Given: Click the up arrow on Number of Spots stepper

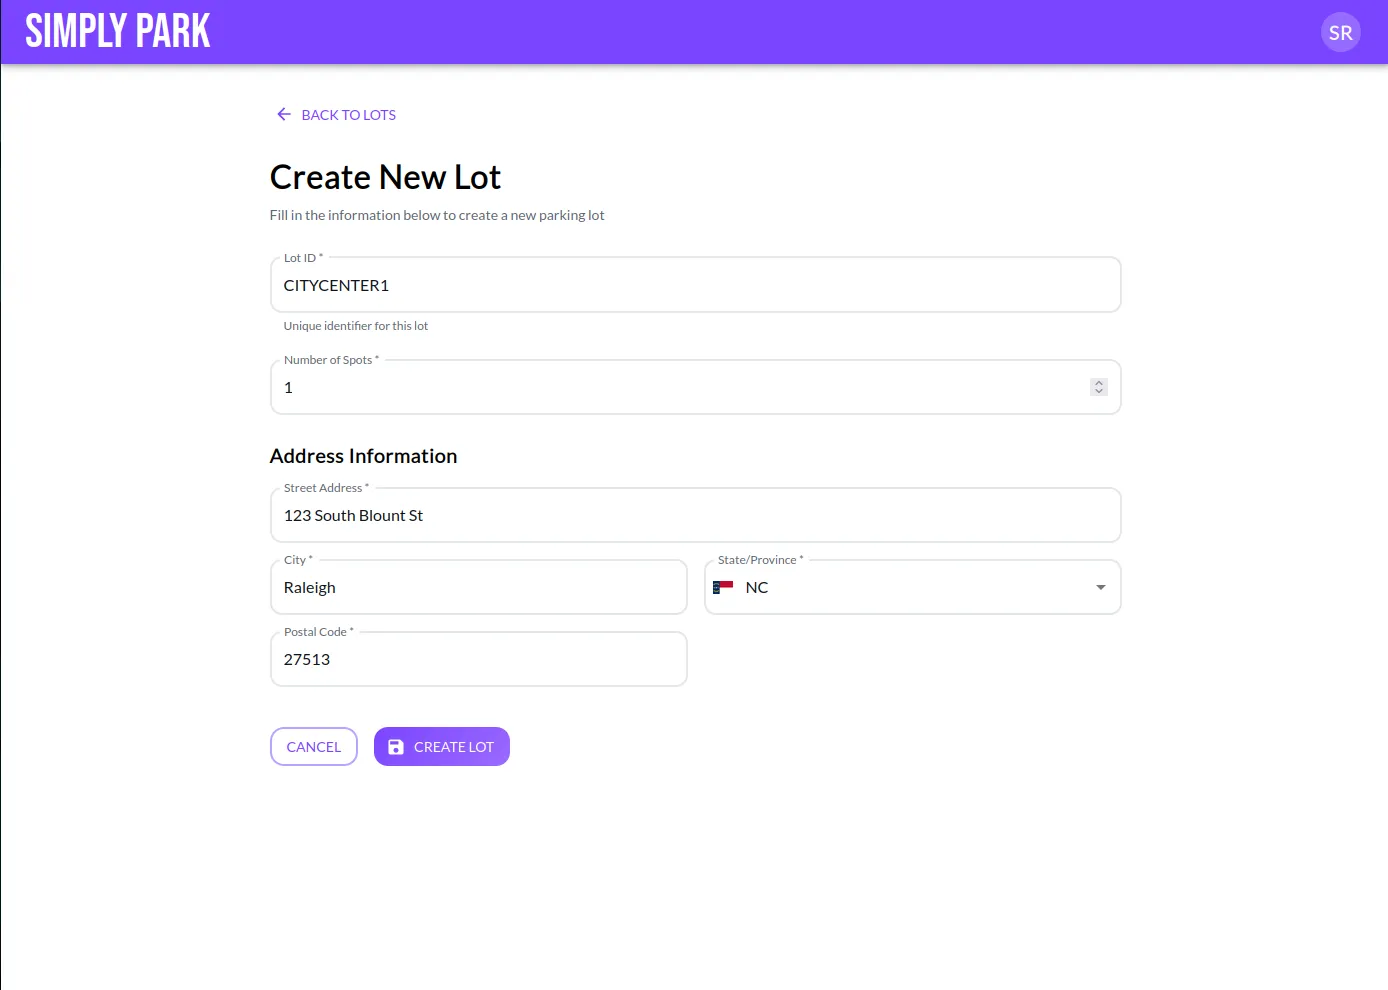Looking at the screenshot, I should point(1098,382).
